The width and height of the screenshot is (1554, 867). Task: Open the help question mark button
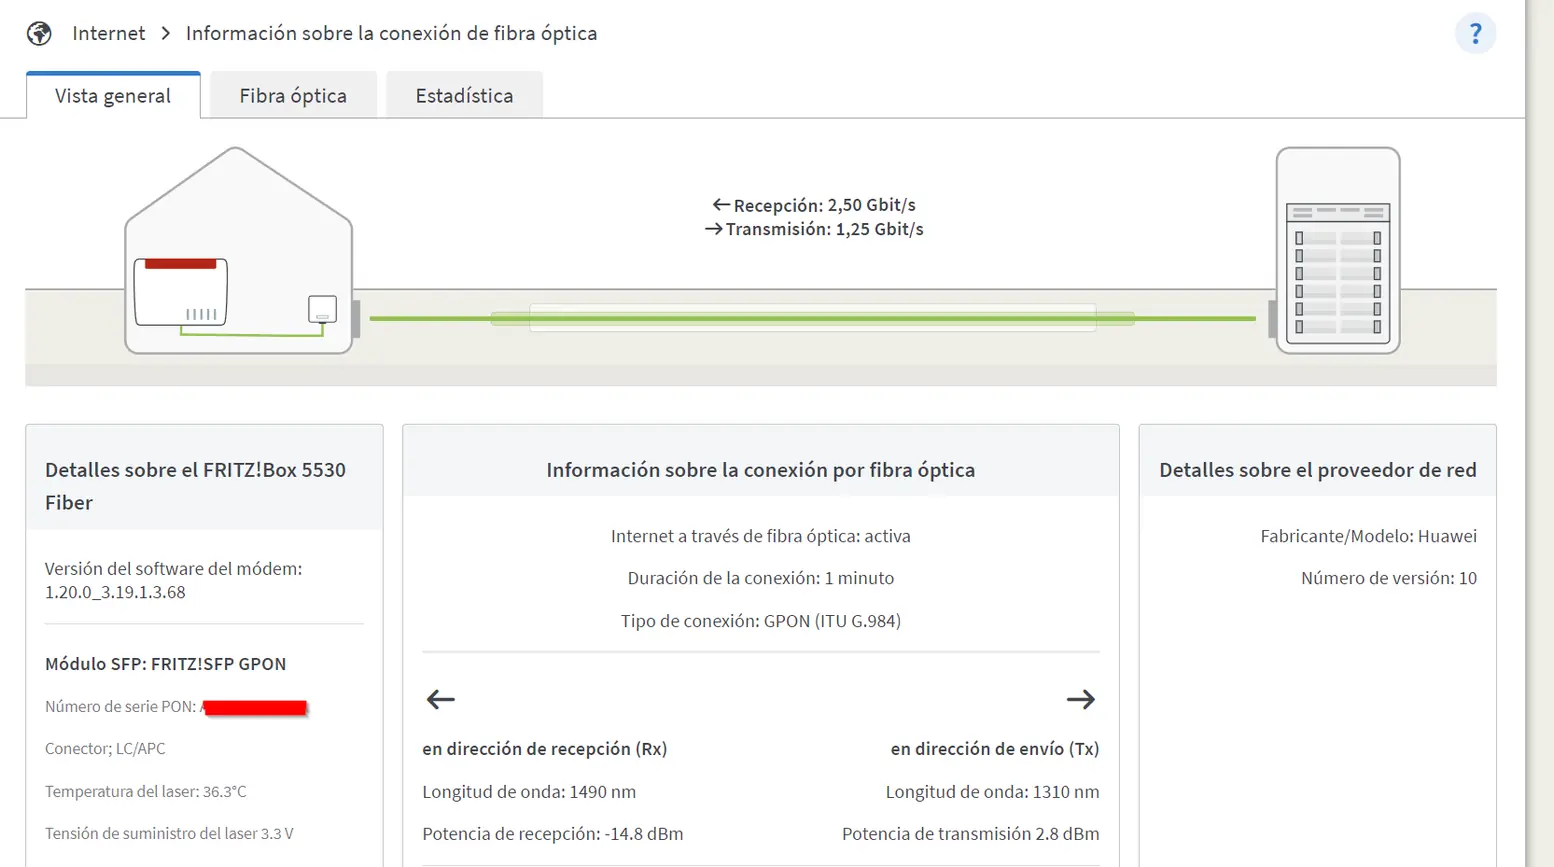pyautogui.click(x=1475, y=33)
